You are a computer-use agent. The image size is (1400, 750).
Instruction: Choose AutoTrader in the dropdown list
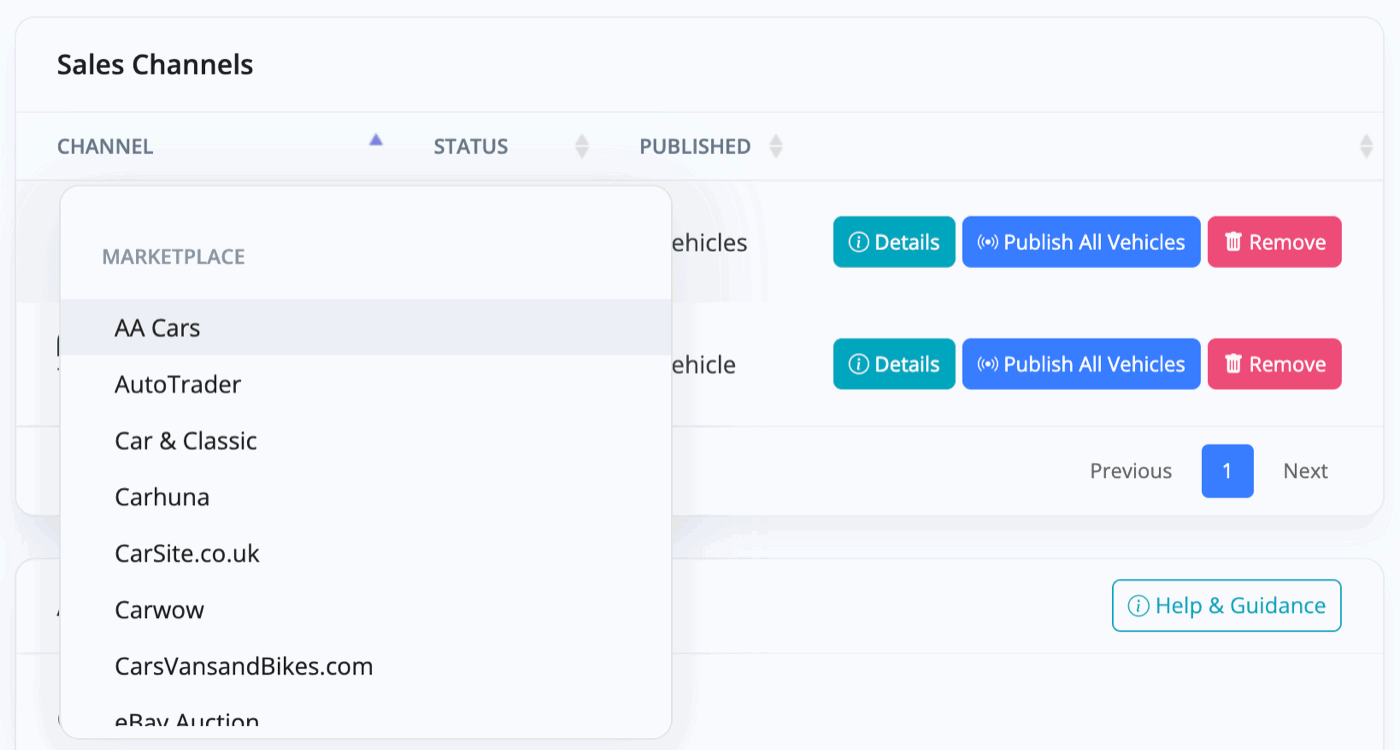(366, 384)
